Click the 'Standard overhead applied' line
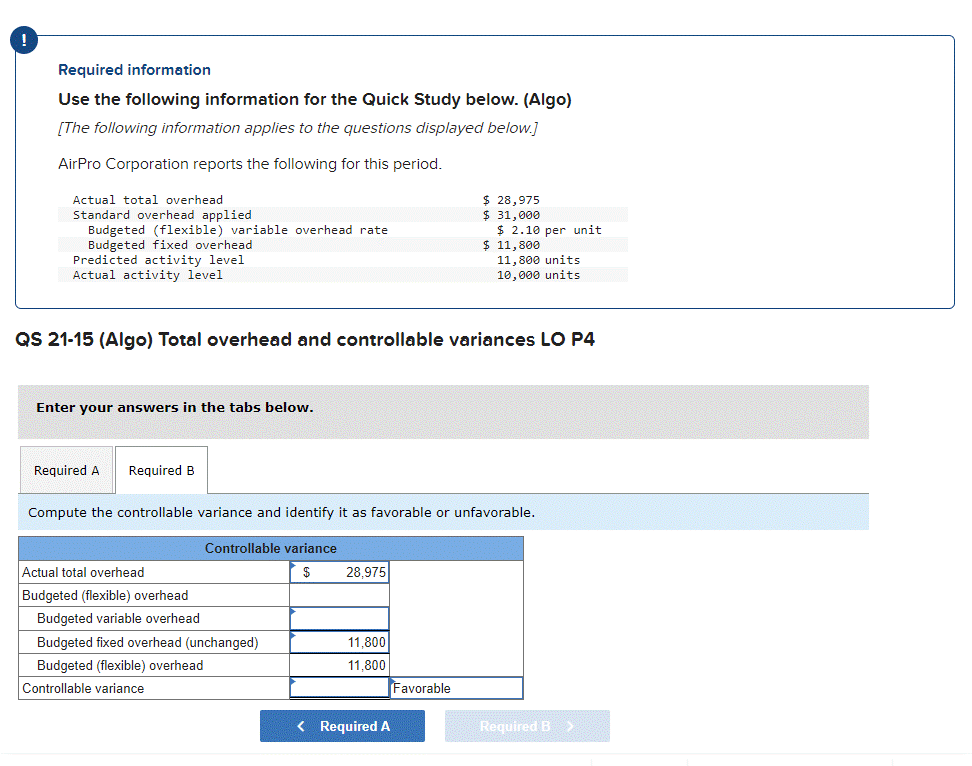Viewport: 972px width, 766px height. (162, 215)
